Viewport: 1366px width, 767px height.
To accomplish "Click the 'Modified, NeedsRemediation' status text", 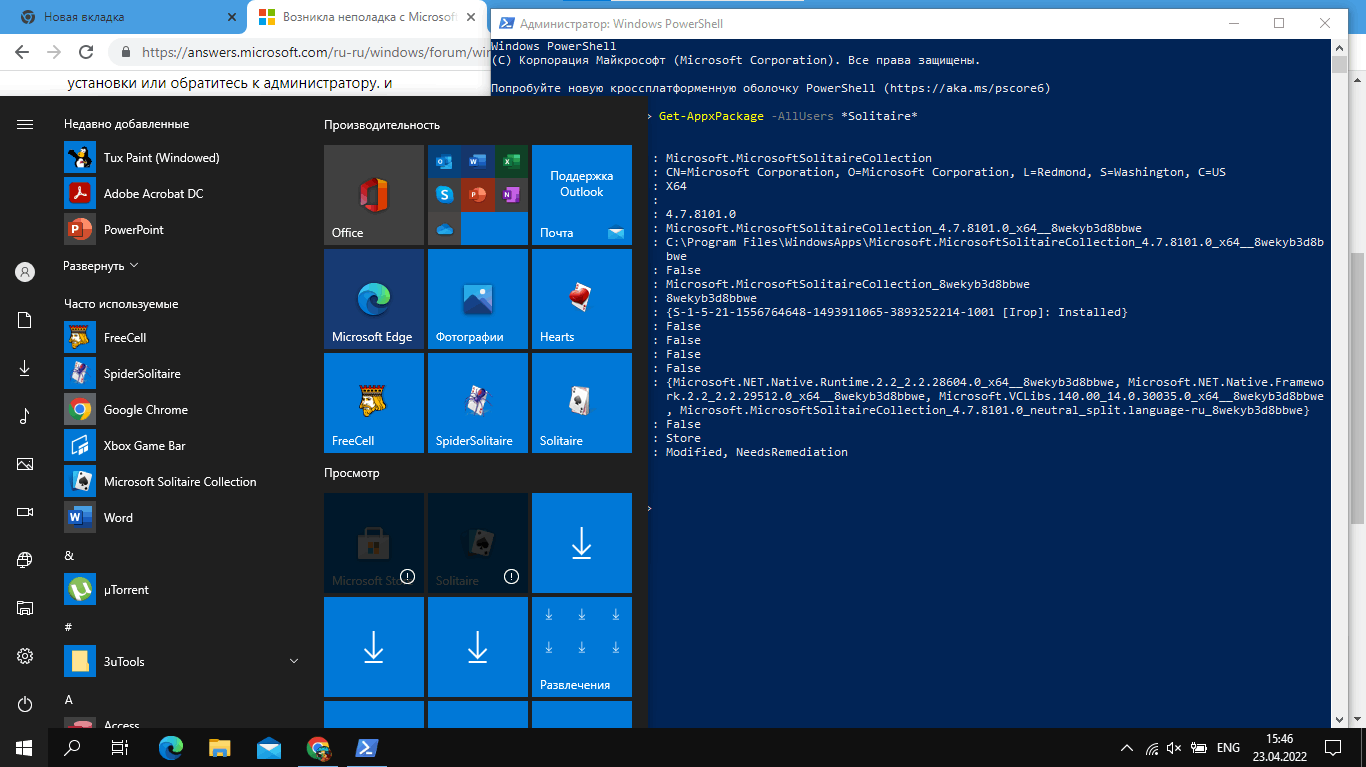I will [757, 452].
